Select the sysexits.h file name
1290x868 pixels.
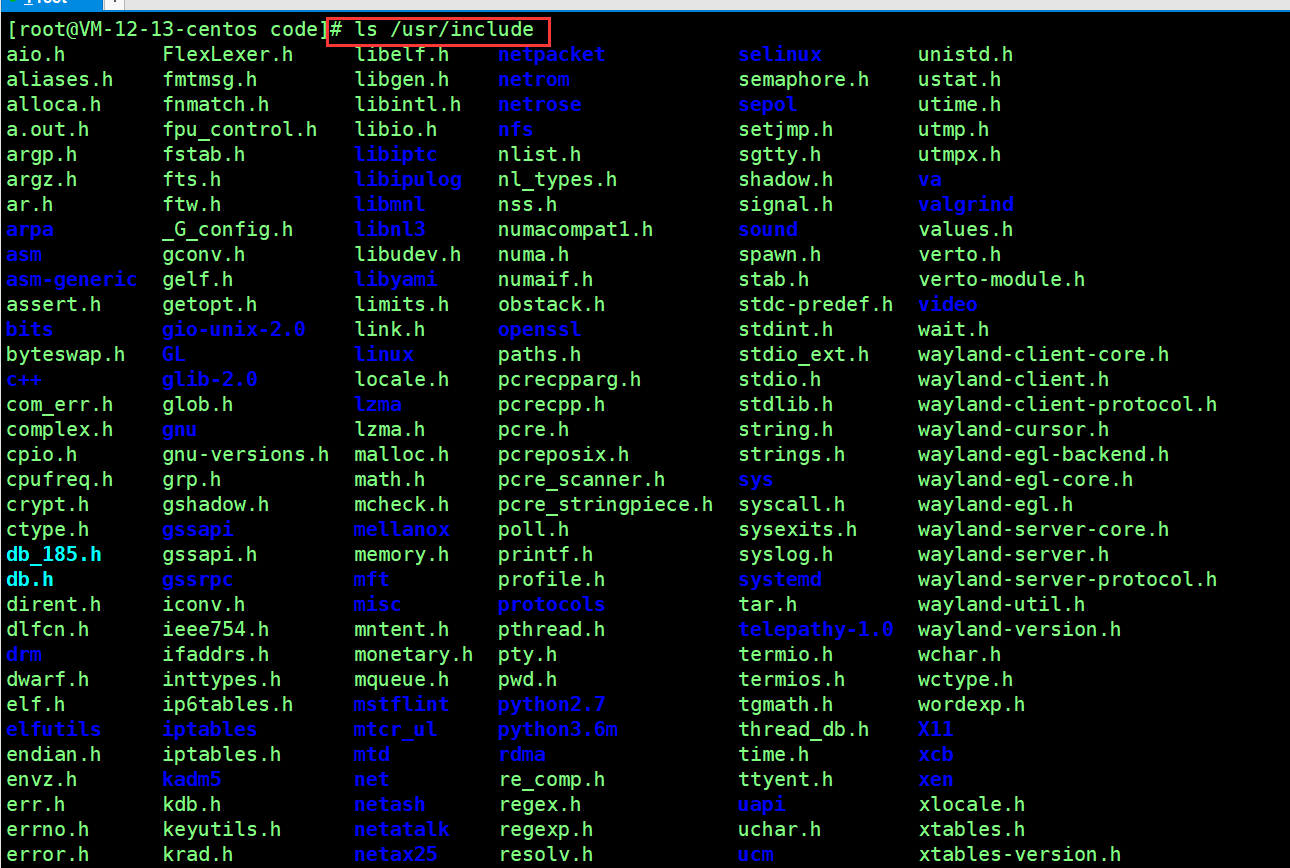(797, 530)
